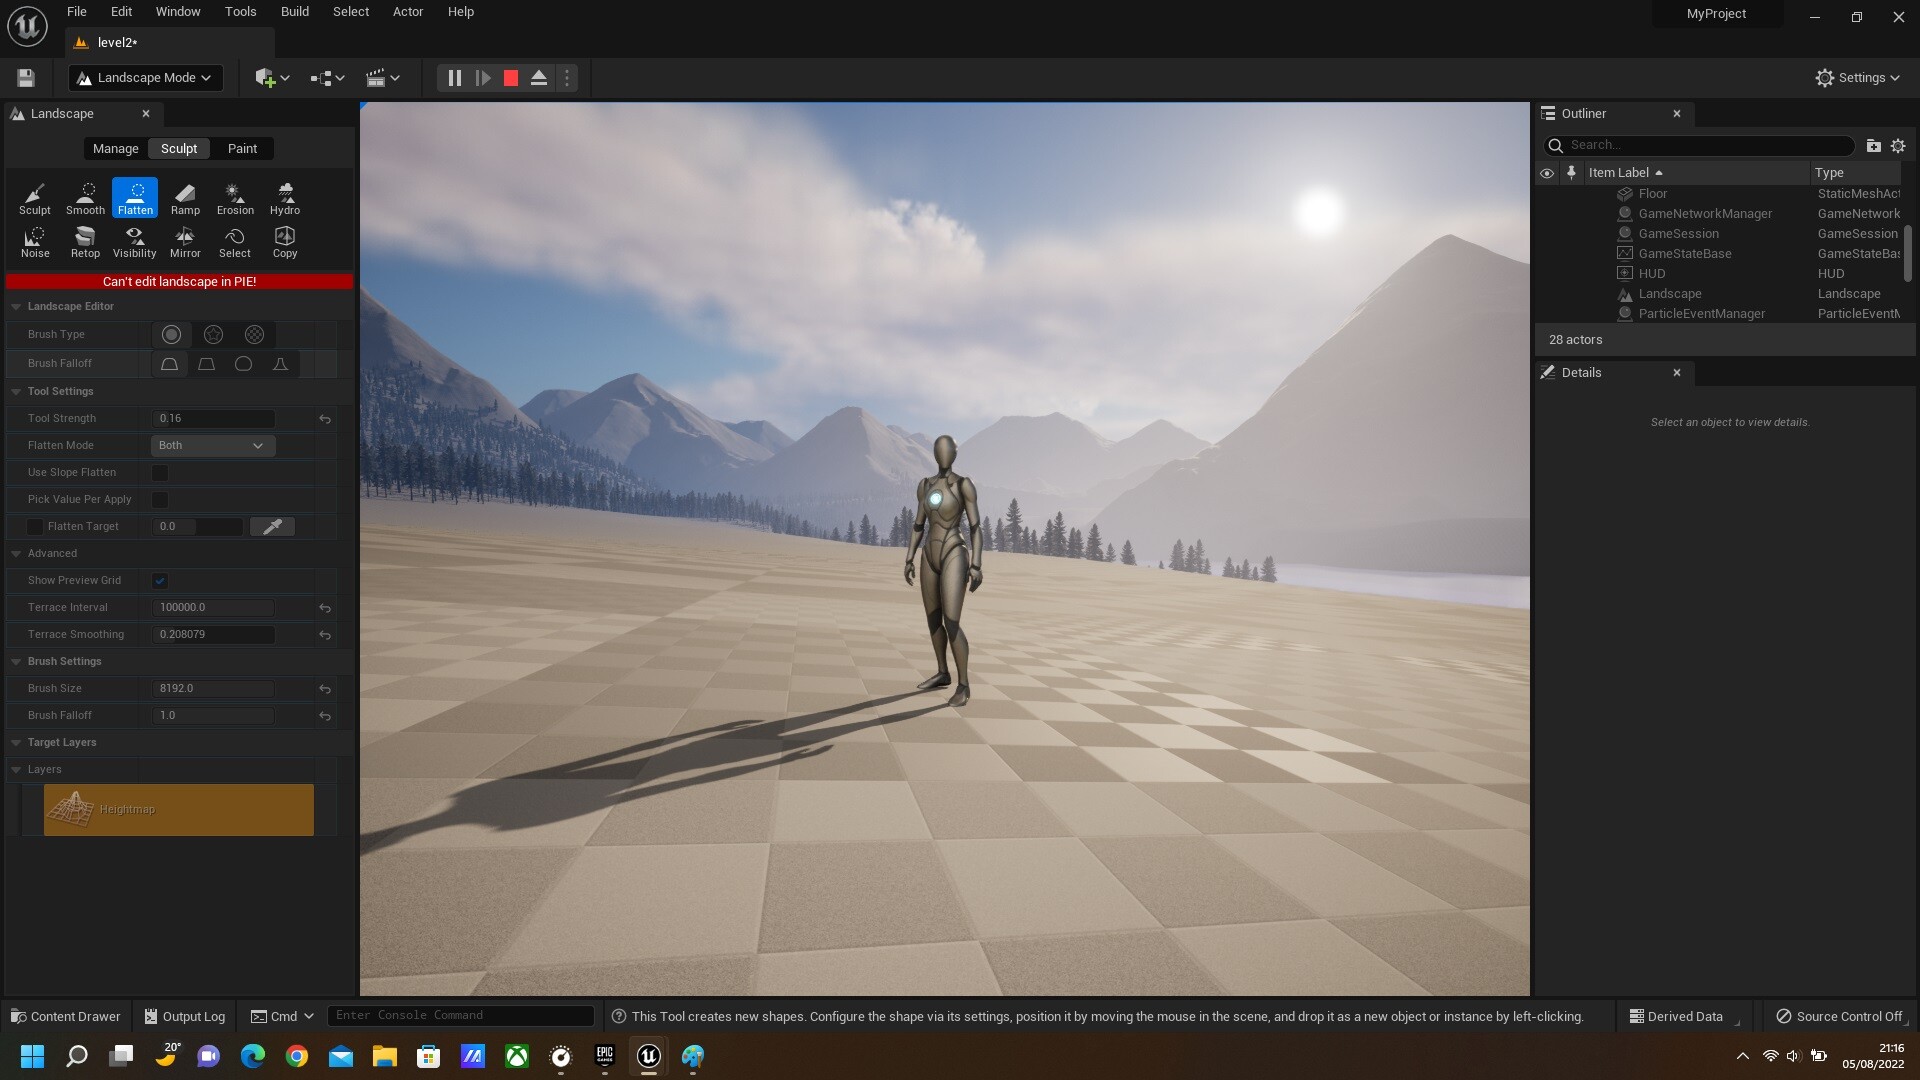Open the Blueprints toolbar dropdown

click(327, 78)
